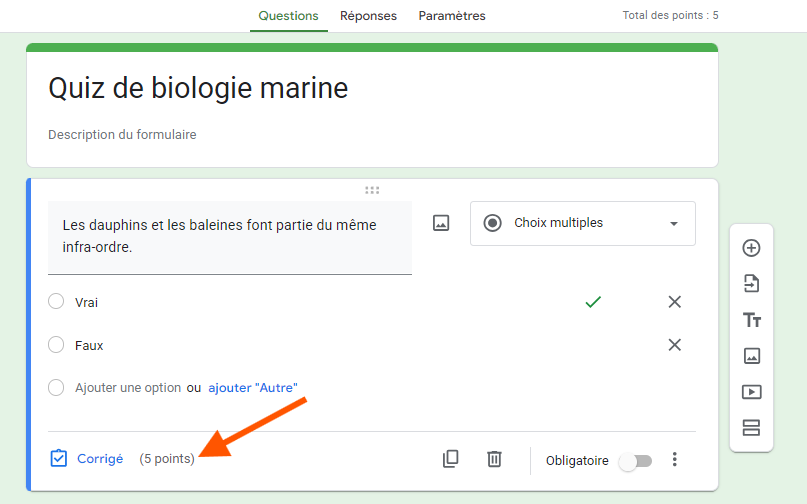Open the question's three-dot more options menu
The image size is (807, 504).
(x=674, y=459)
